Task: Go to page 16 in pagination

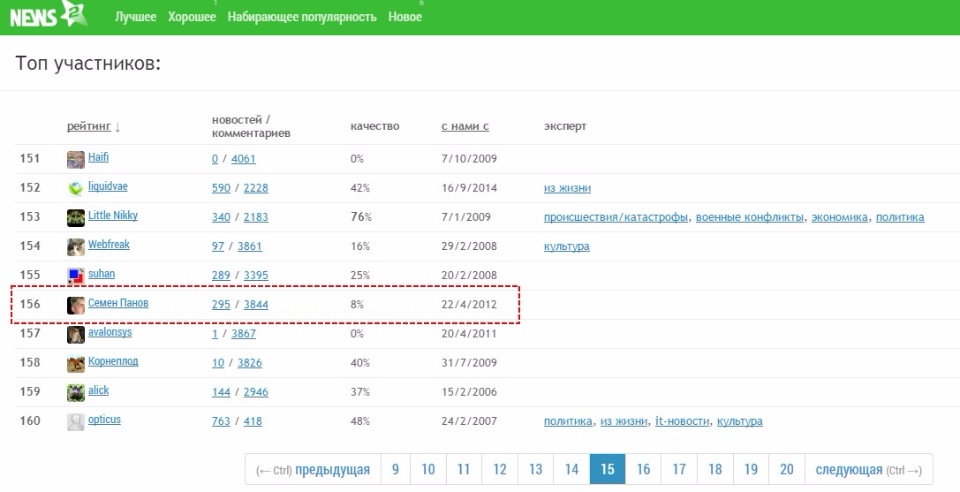Action: (643, 469)
